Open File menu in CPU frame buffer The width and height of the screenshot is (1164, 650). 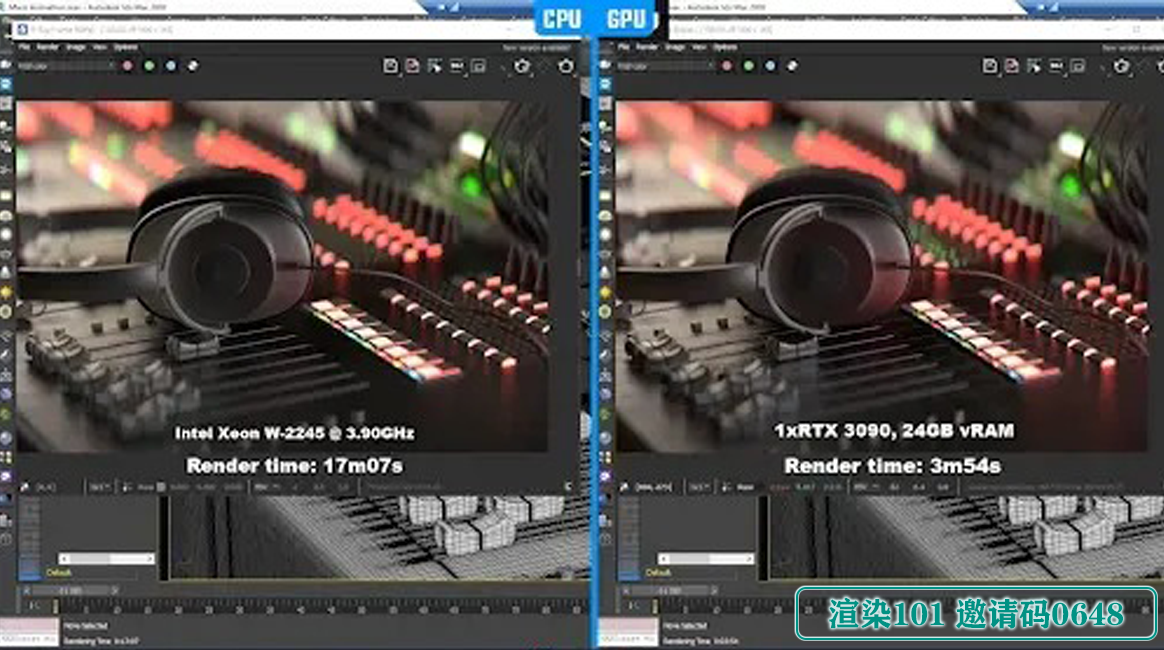pos(24,47)
